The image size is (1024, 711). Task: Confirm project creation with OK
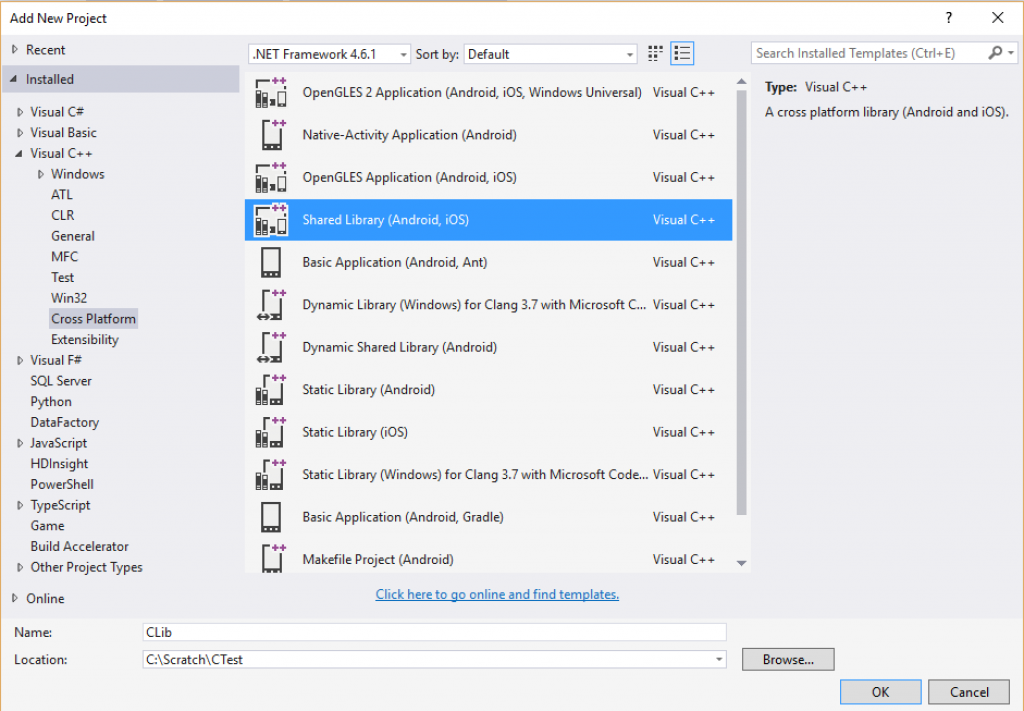tap(880, 691)
